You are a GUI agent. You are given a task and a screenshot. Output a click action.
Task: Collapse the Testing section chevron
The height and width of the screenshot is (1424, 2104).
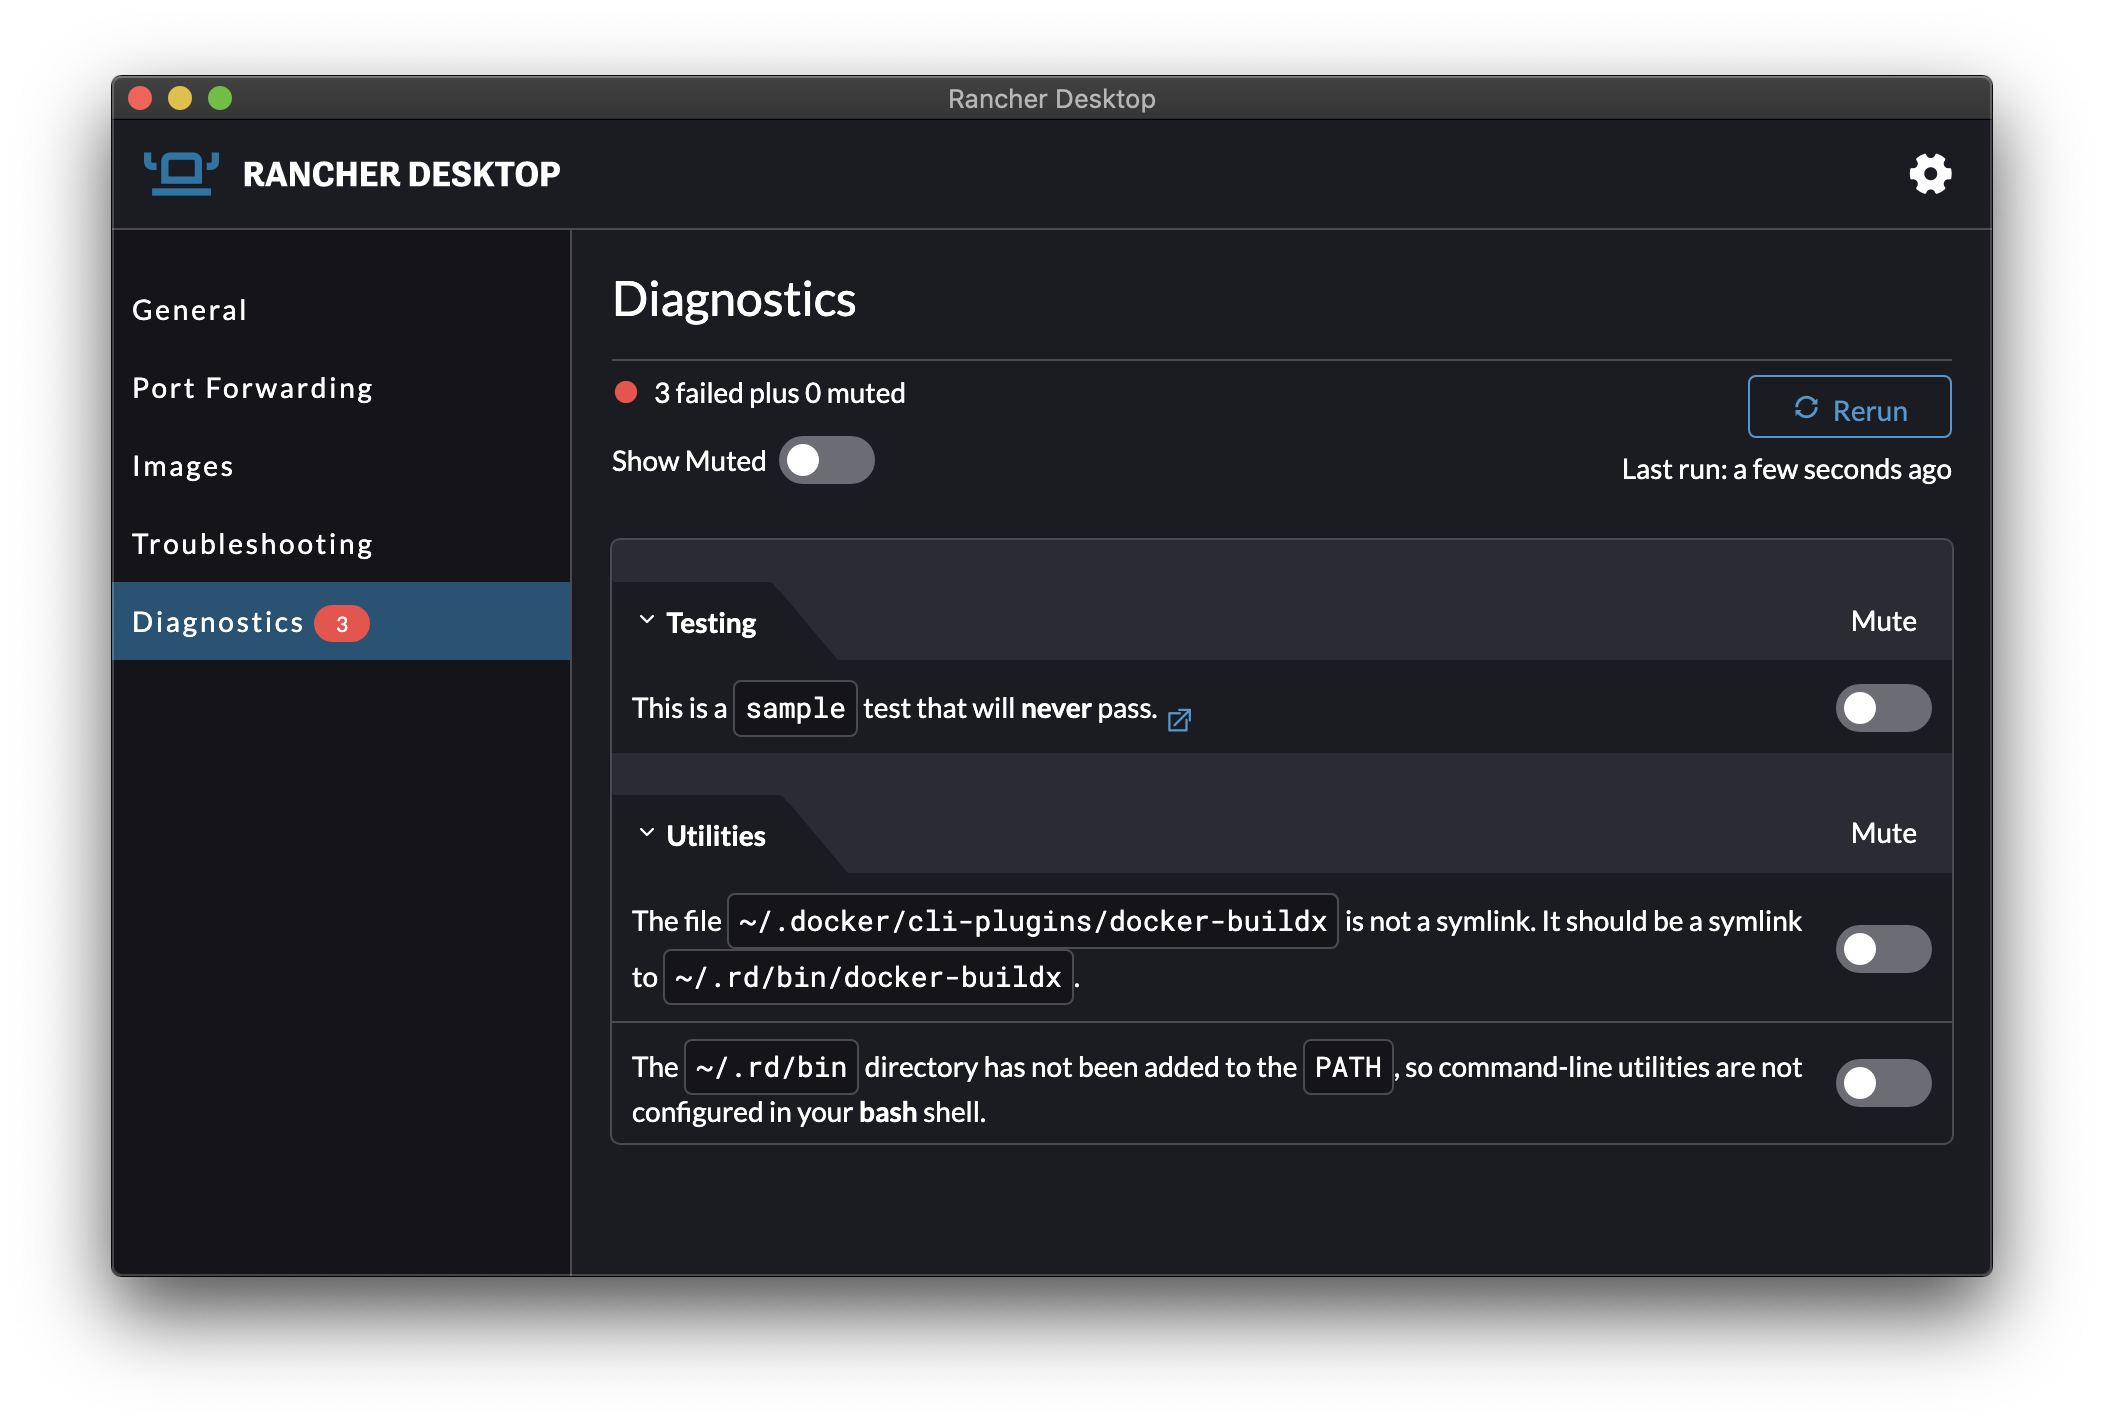[646, 620]
